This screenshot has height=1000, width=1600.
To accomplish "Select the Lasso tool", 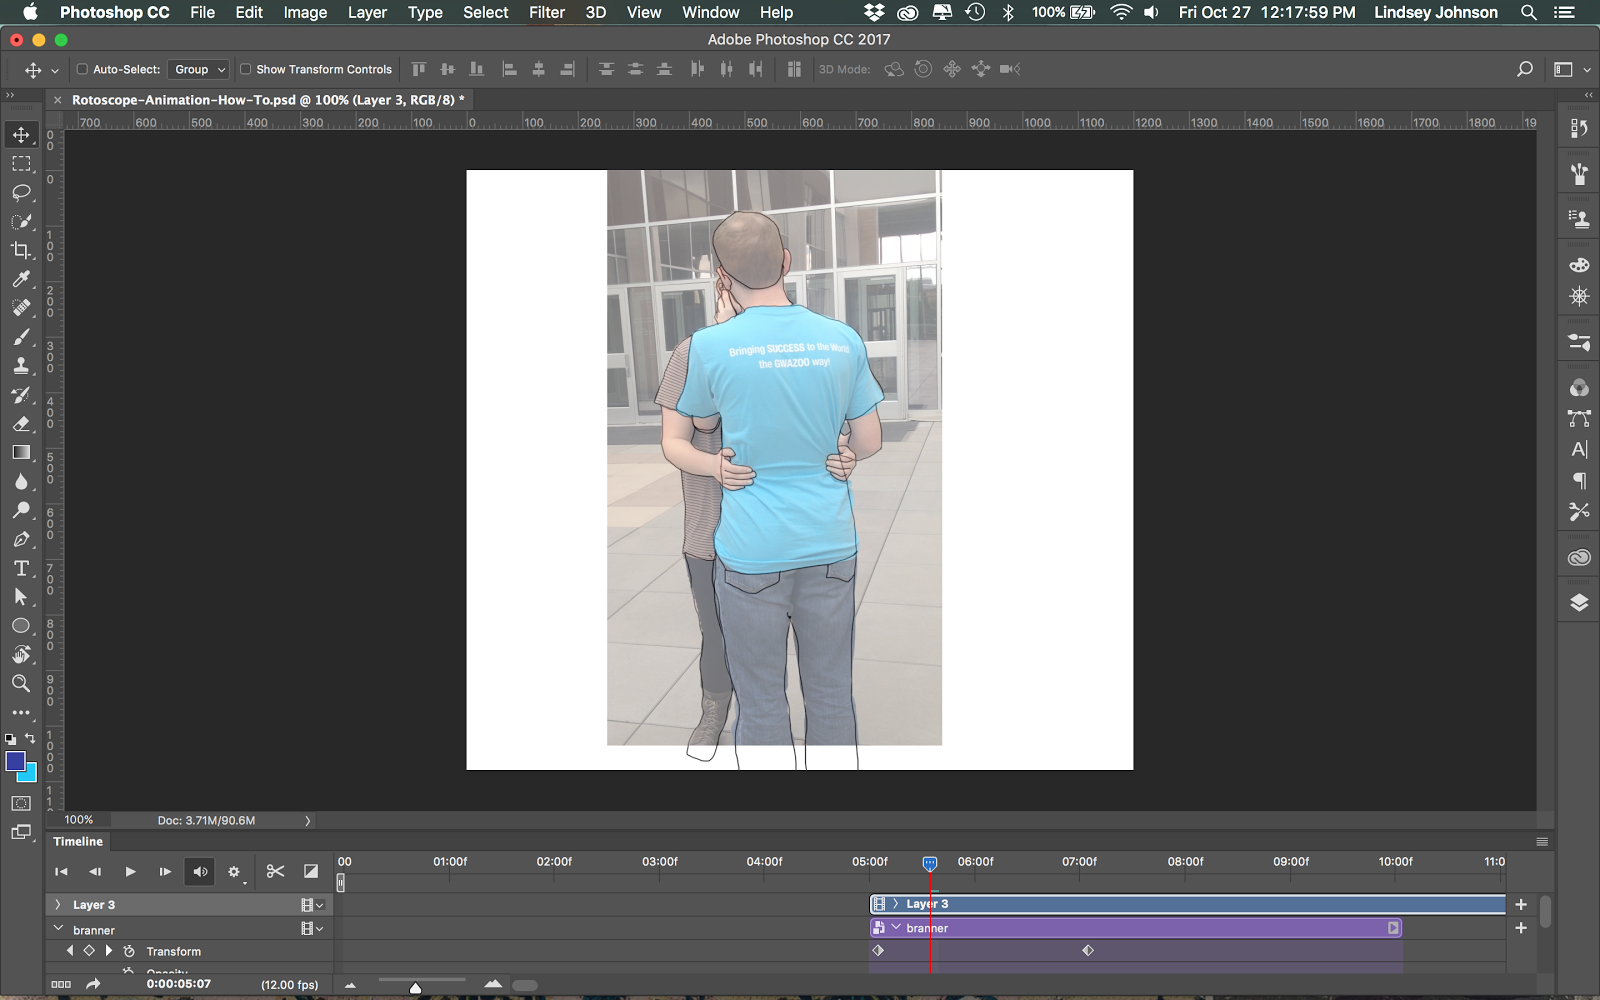I will (21, 192).
